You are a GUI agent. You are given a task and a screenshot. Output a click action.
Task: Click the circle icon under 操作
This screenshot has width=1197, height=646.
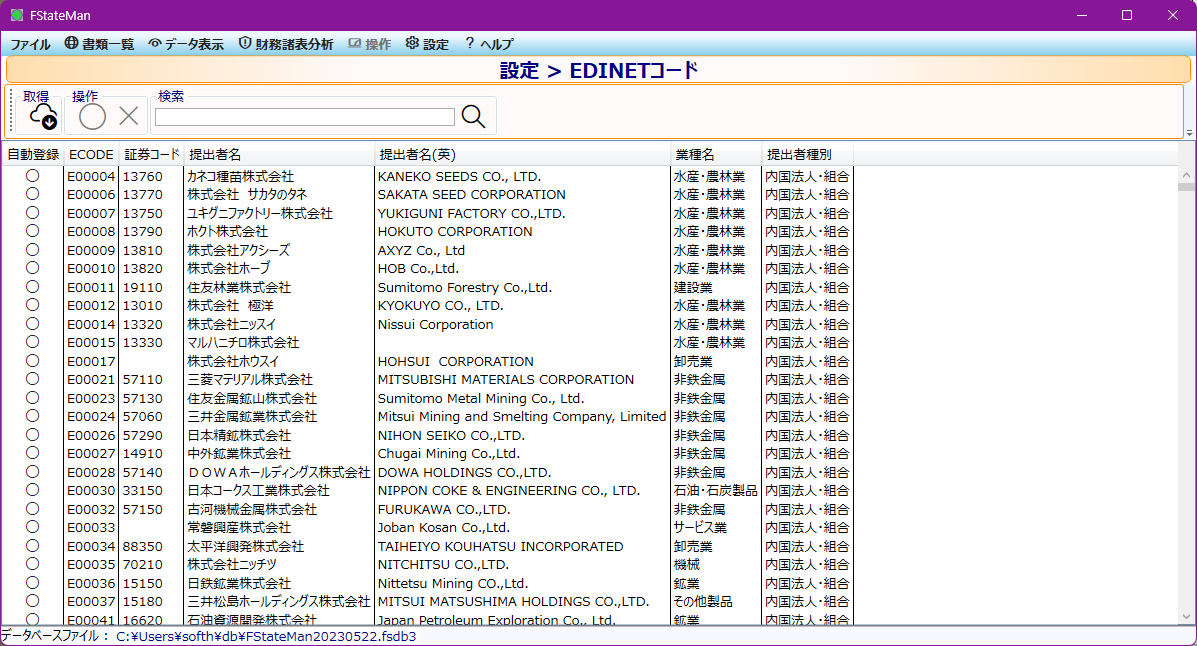(x=92, y=117)
